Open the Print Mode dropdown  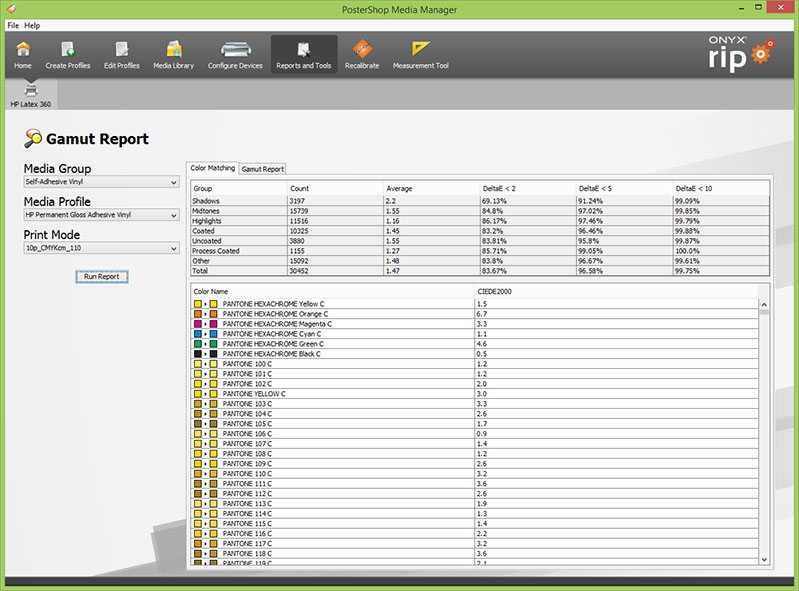101,248
